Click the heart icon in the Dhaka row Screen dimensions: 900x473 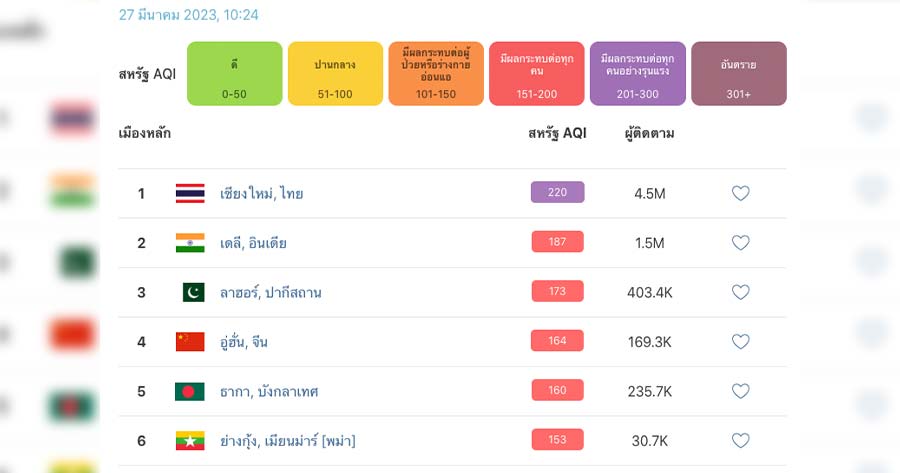click(x=740, y=391)
